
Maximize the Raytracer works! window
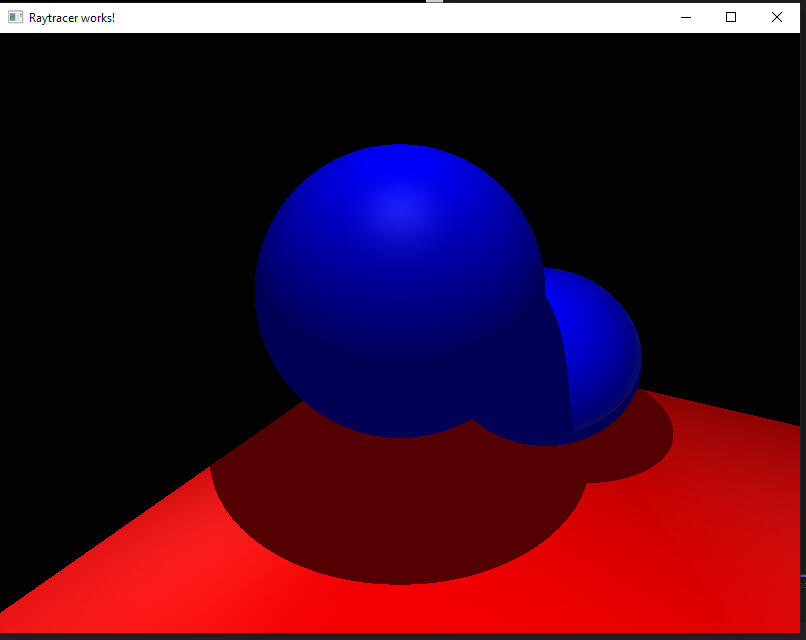coord(731,18)
